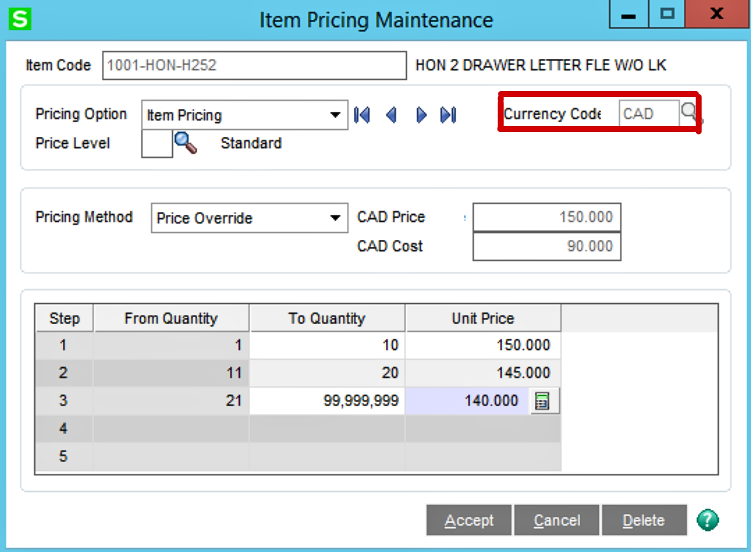Go to first pricing record

362,115
